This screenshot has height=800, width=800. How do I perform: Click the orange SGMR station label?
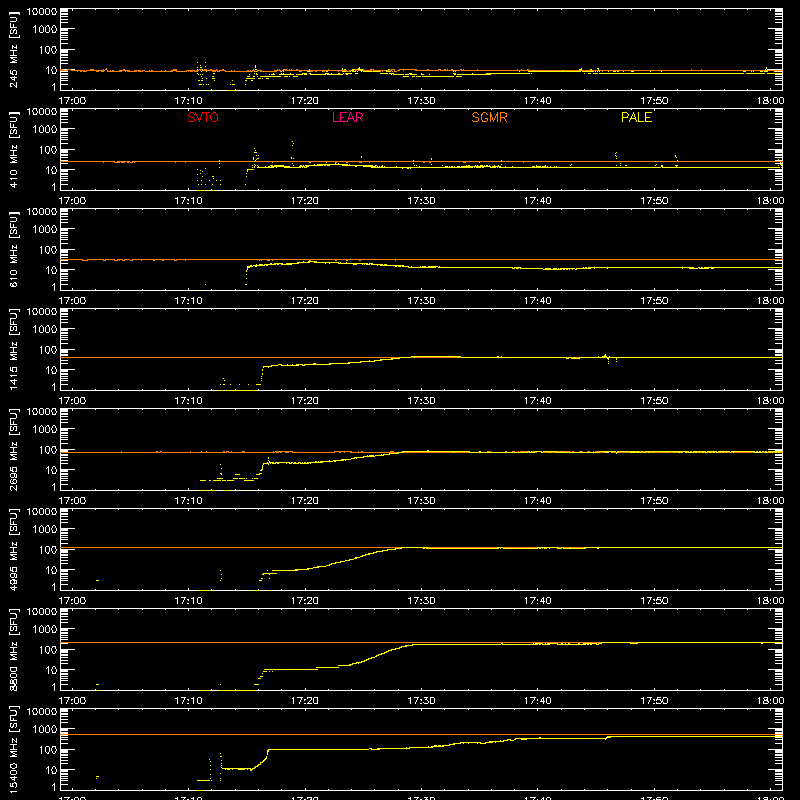click(489, 117)
